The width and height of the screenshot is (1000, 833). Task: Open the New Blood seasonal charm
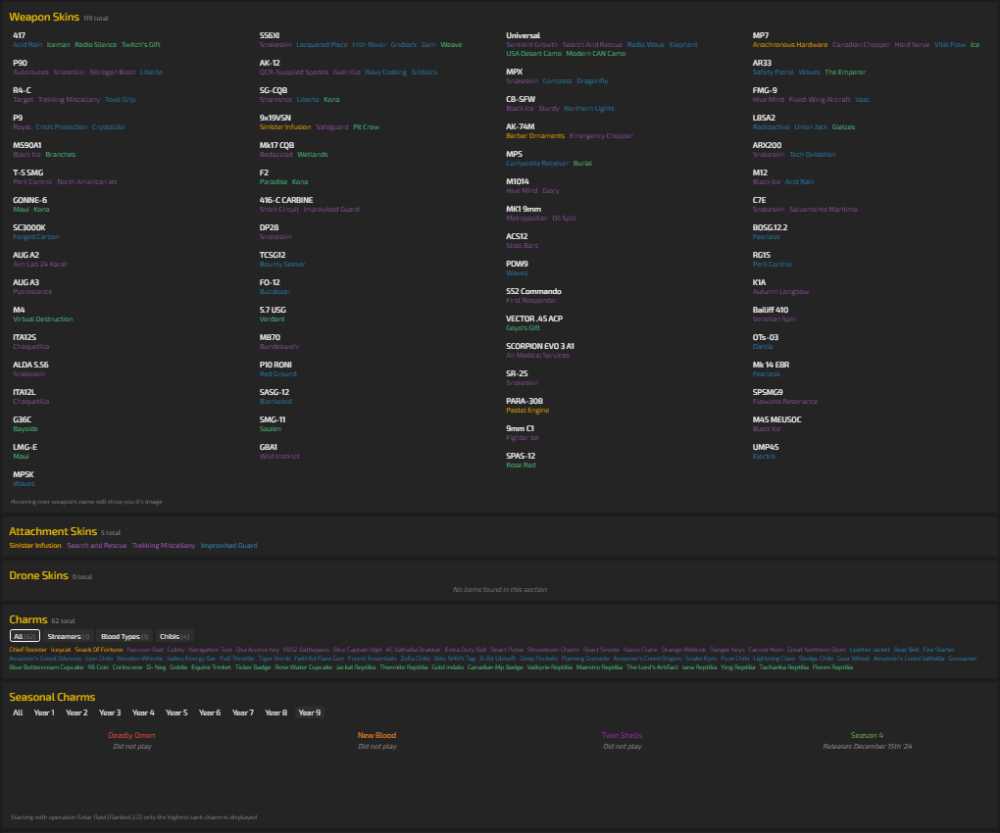click(377, 735)
